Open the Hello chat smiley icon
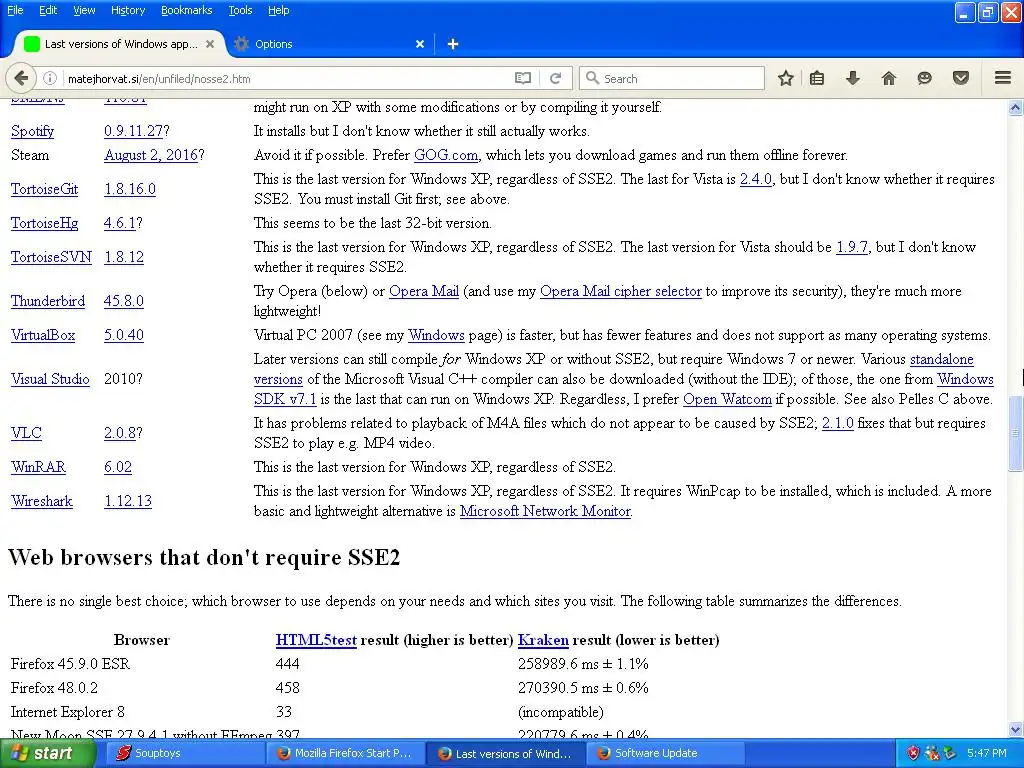This screenshot has height=768, width=1024. (x=924, y=78)
